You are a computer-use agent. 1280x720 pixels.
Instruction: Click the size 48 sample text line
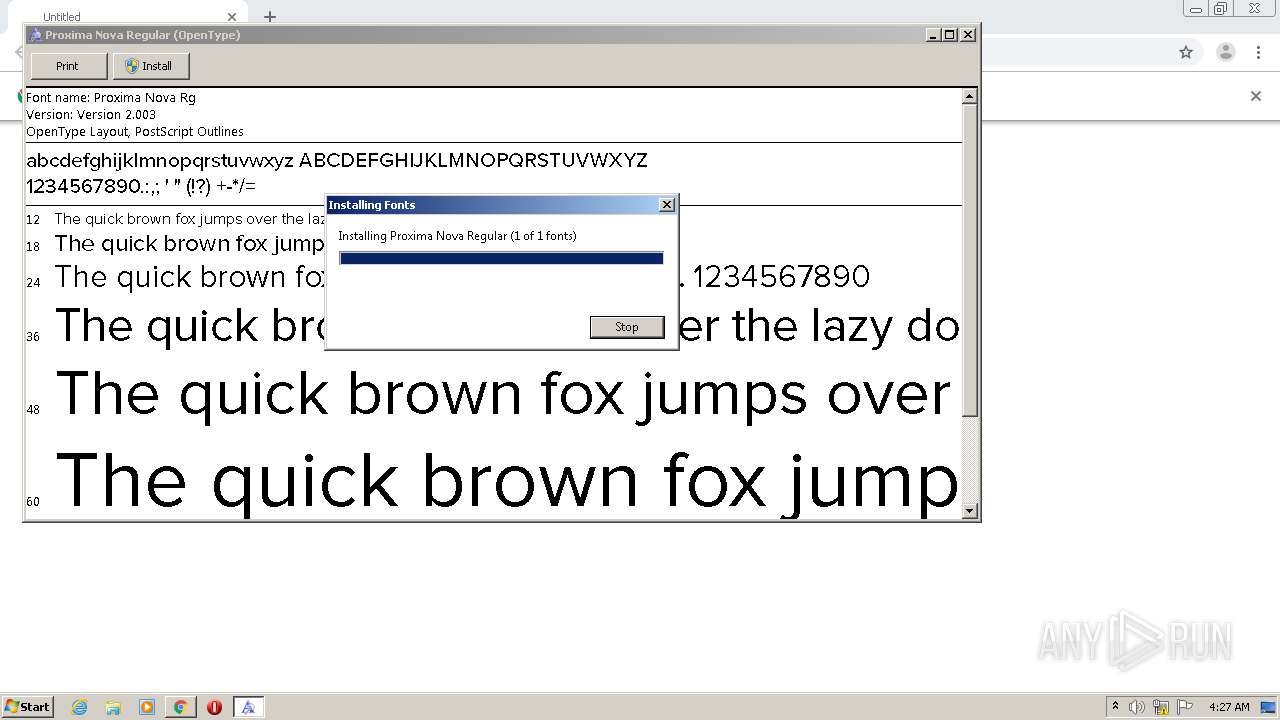coord(504,394)
